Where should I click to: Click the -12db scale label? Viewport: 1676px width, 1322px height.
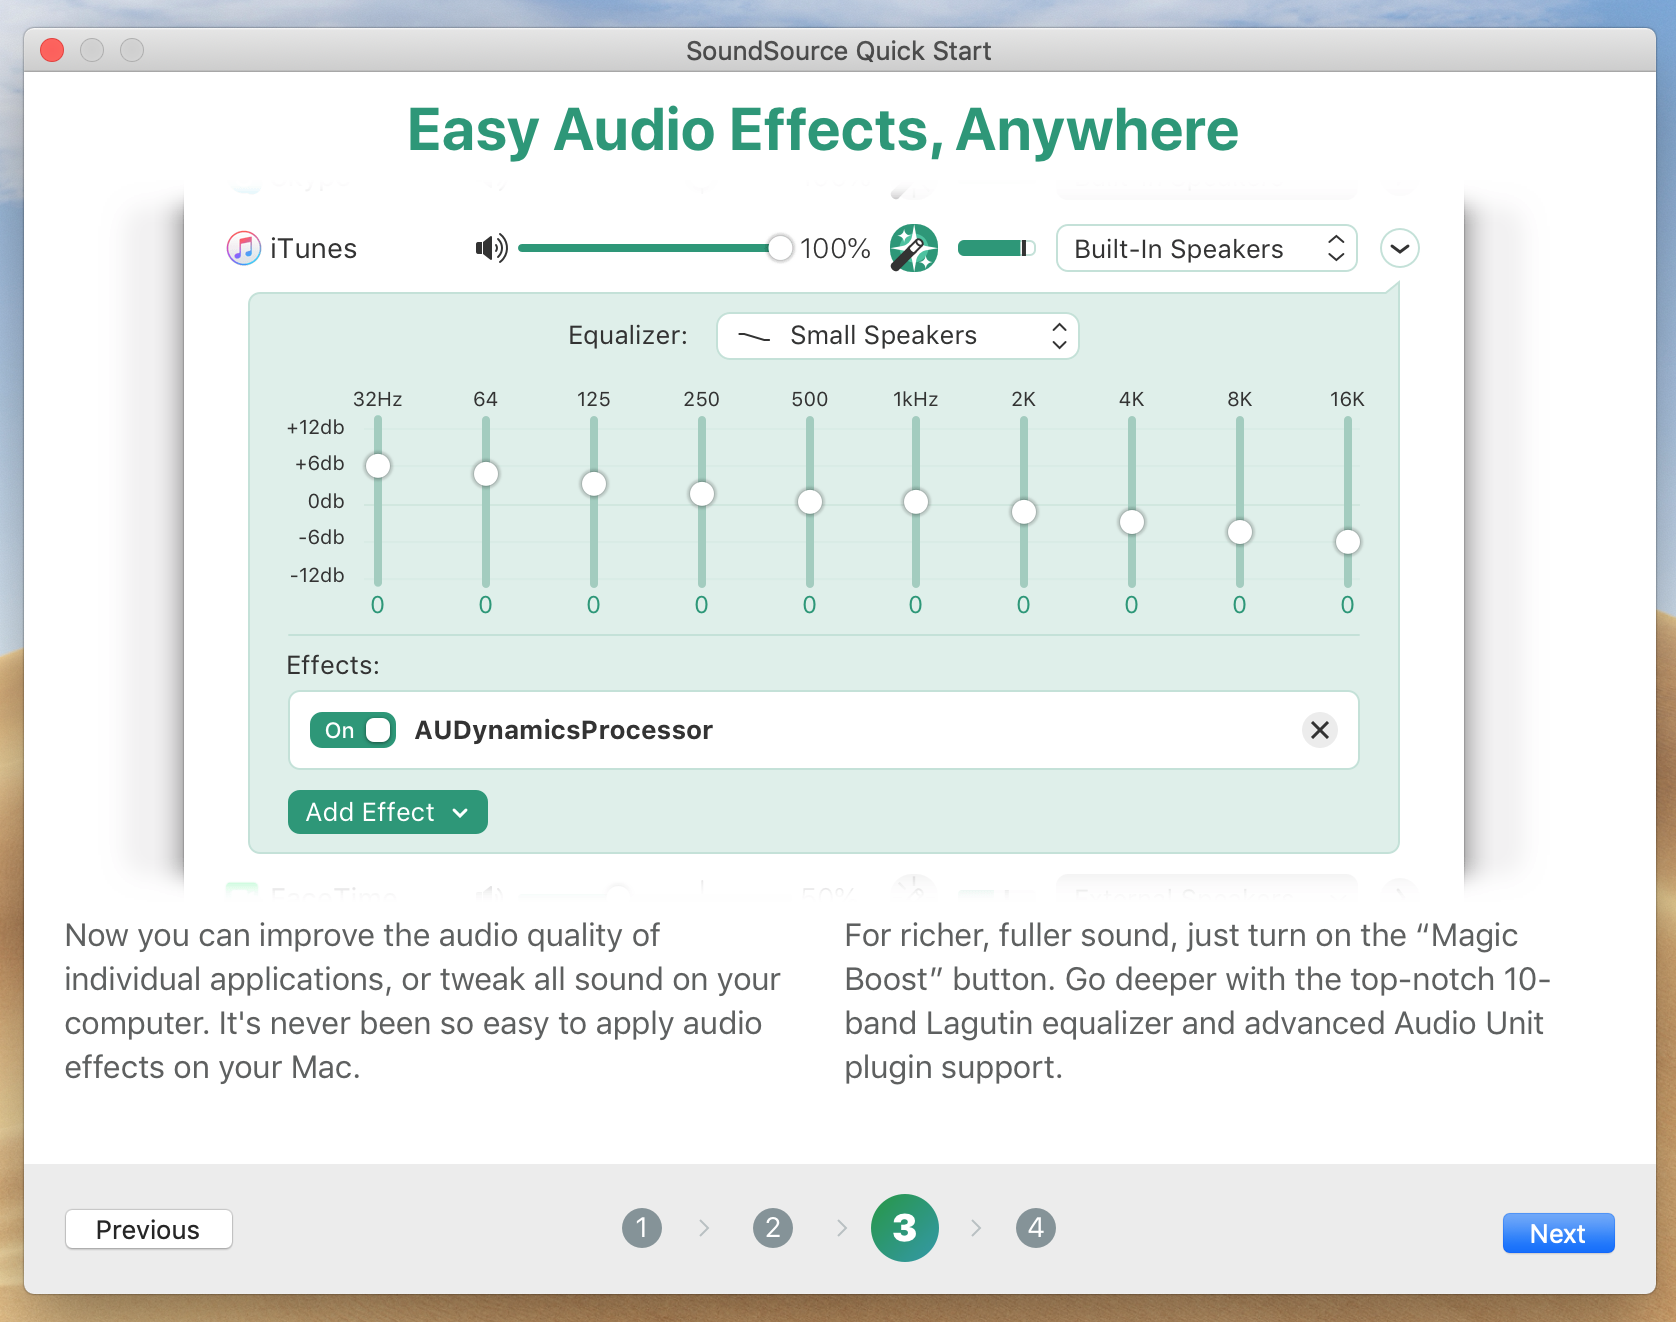point(317,575)
